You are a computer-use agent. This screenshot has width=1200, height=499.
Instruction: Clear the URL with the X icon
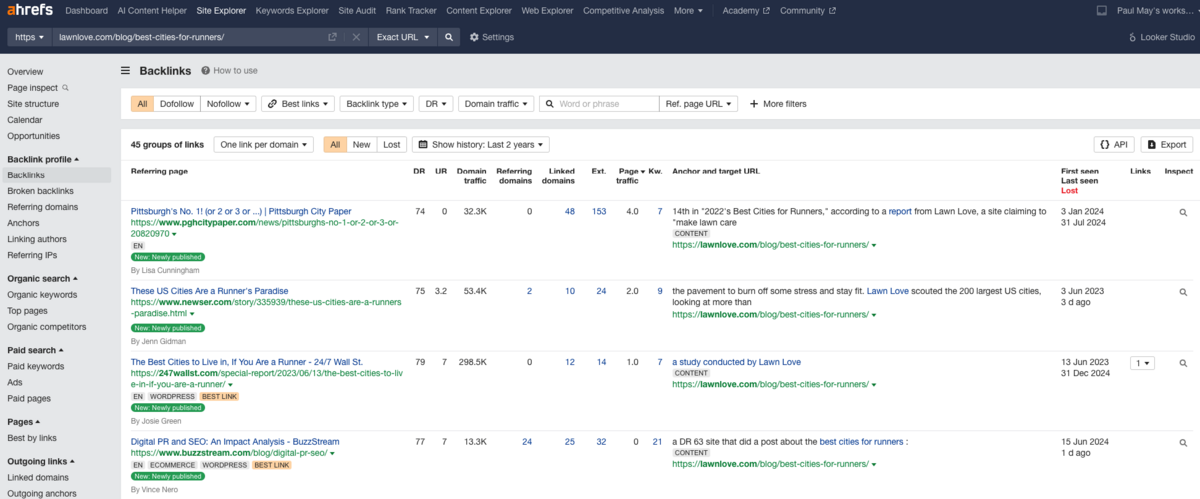point(356,37)
